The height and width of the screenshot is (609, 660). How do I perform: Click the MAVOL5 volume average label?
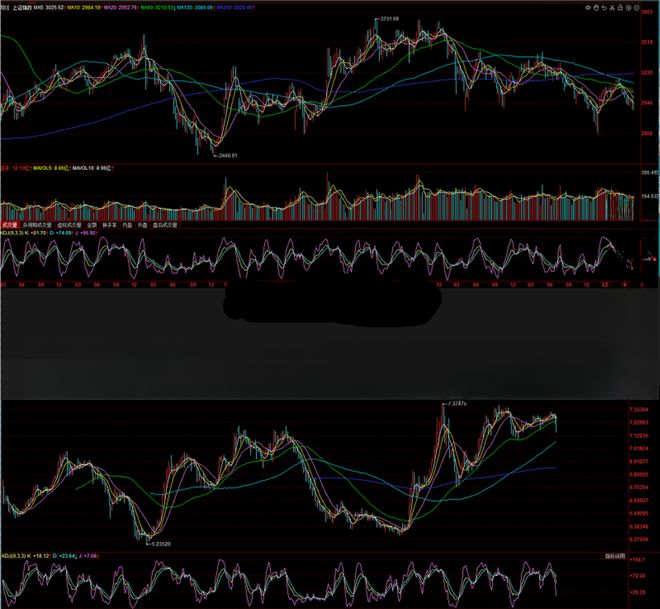[x=50, y=168]
